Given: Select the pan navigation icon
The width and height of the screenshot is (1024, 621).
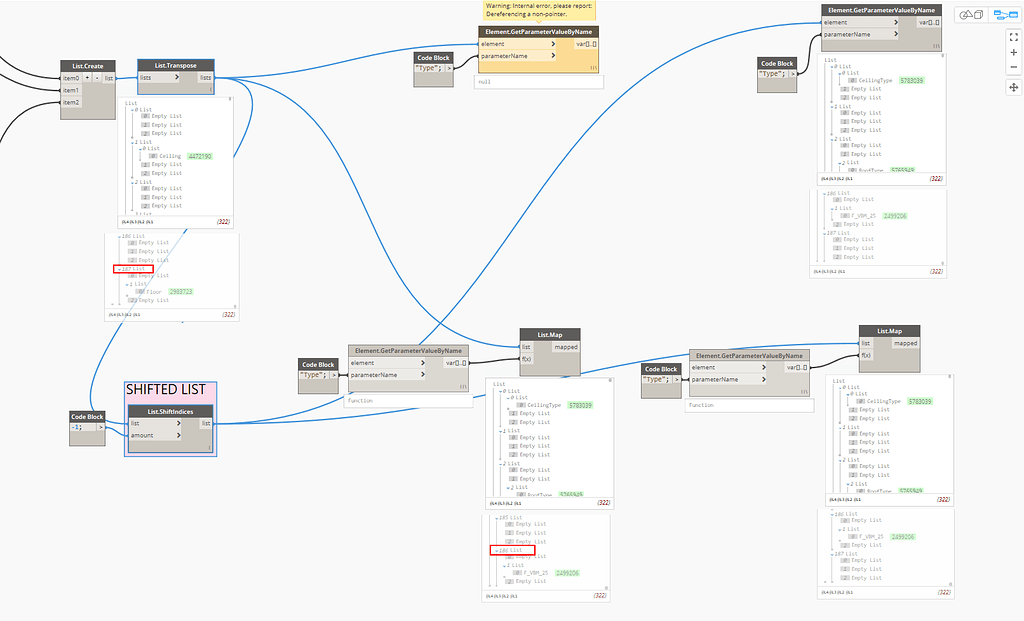Looking at the screenshot, I should tap(1013, 89).
